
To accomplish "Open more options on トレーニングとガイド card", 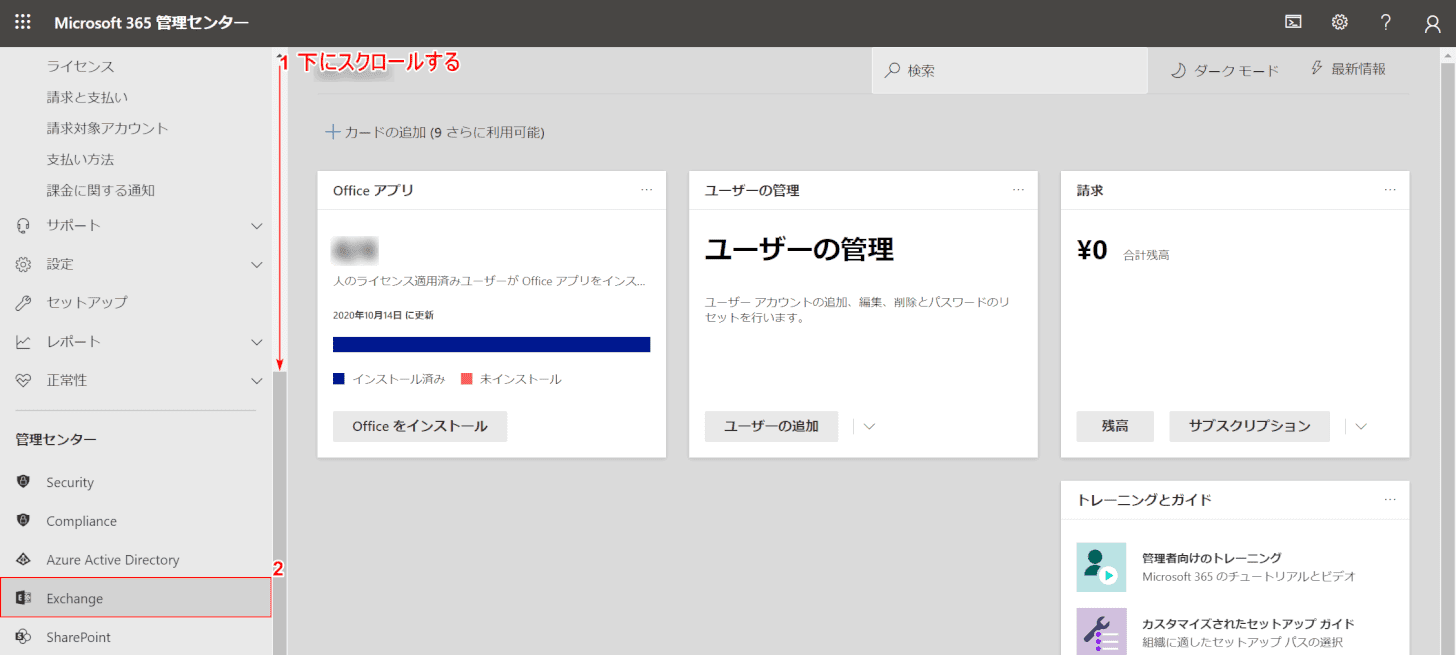I will click(1391, 499).
